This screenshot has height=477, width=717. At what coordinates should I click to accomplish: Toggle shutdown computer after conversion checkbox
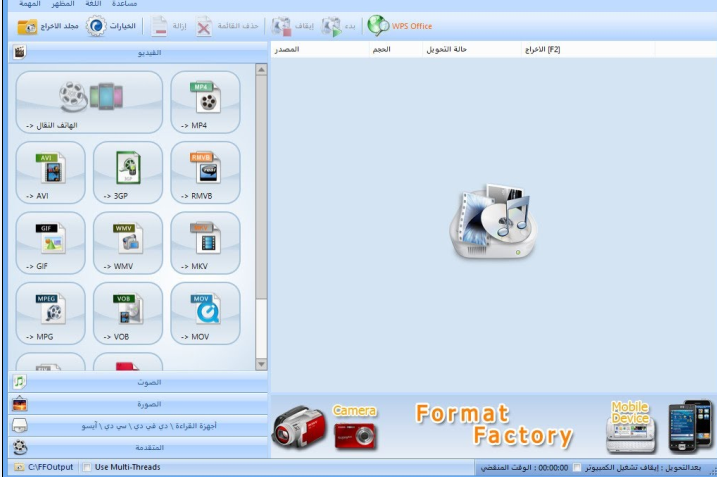pyautogui.click(x=577, y=467)
